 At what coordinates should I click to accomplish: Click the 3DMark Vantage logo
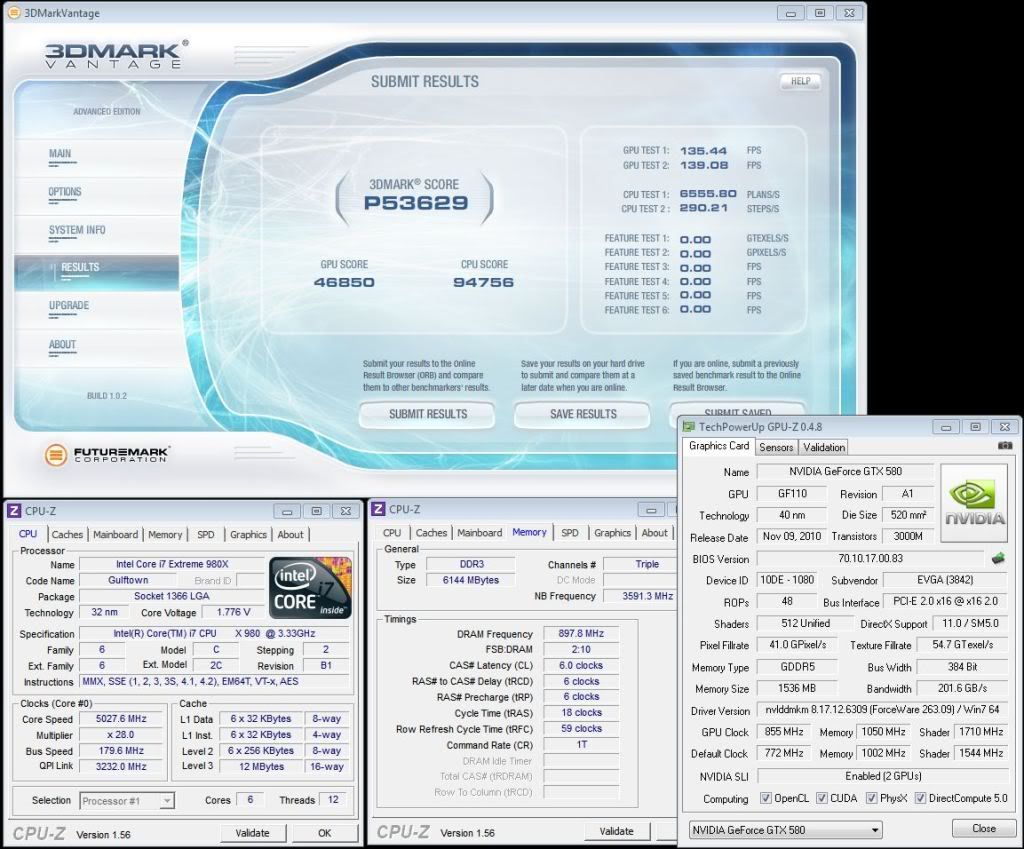pos(114,54)
